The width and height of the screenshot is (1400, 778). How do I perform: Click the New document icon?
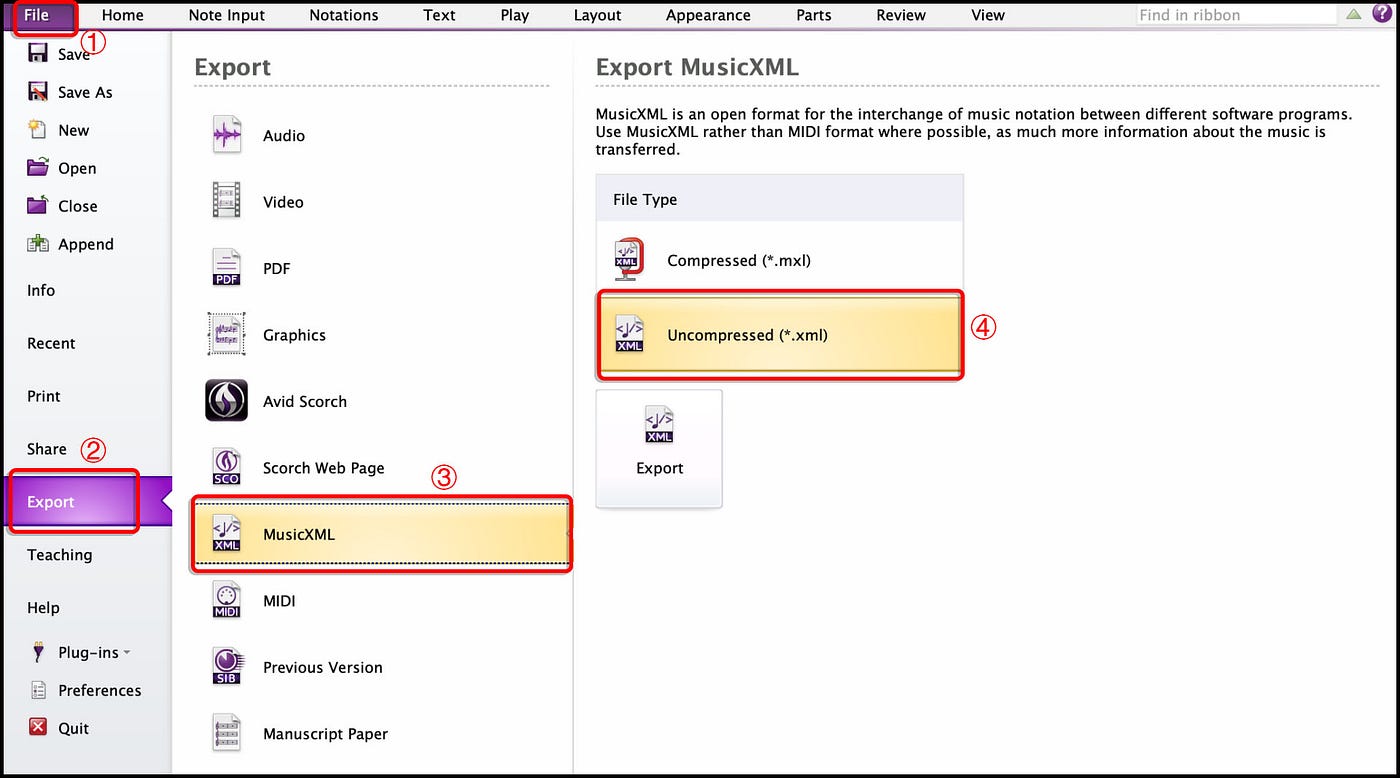[38, 130]
